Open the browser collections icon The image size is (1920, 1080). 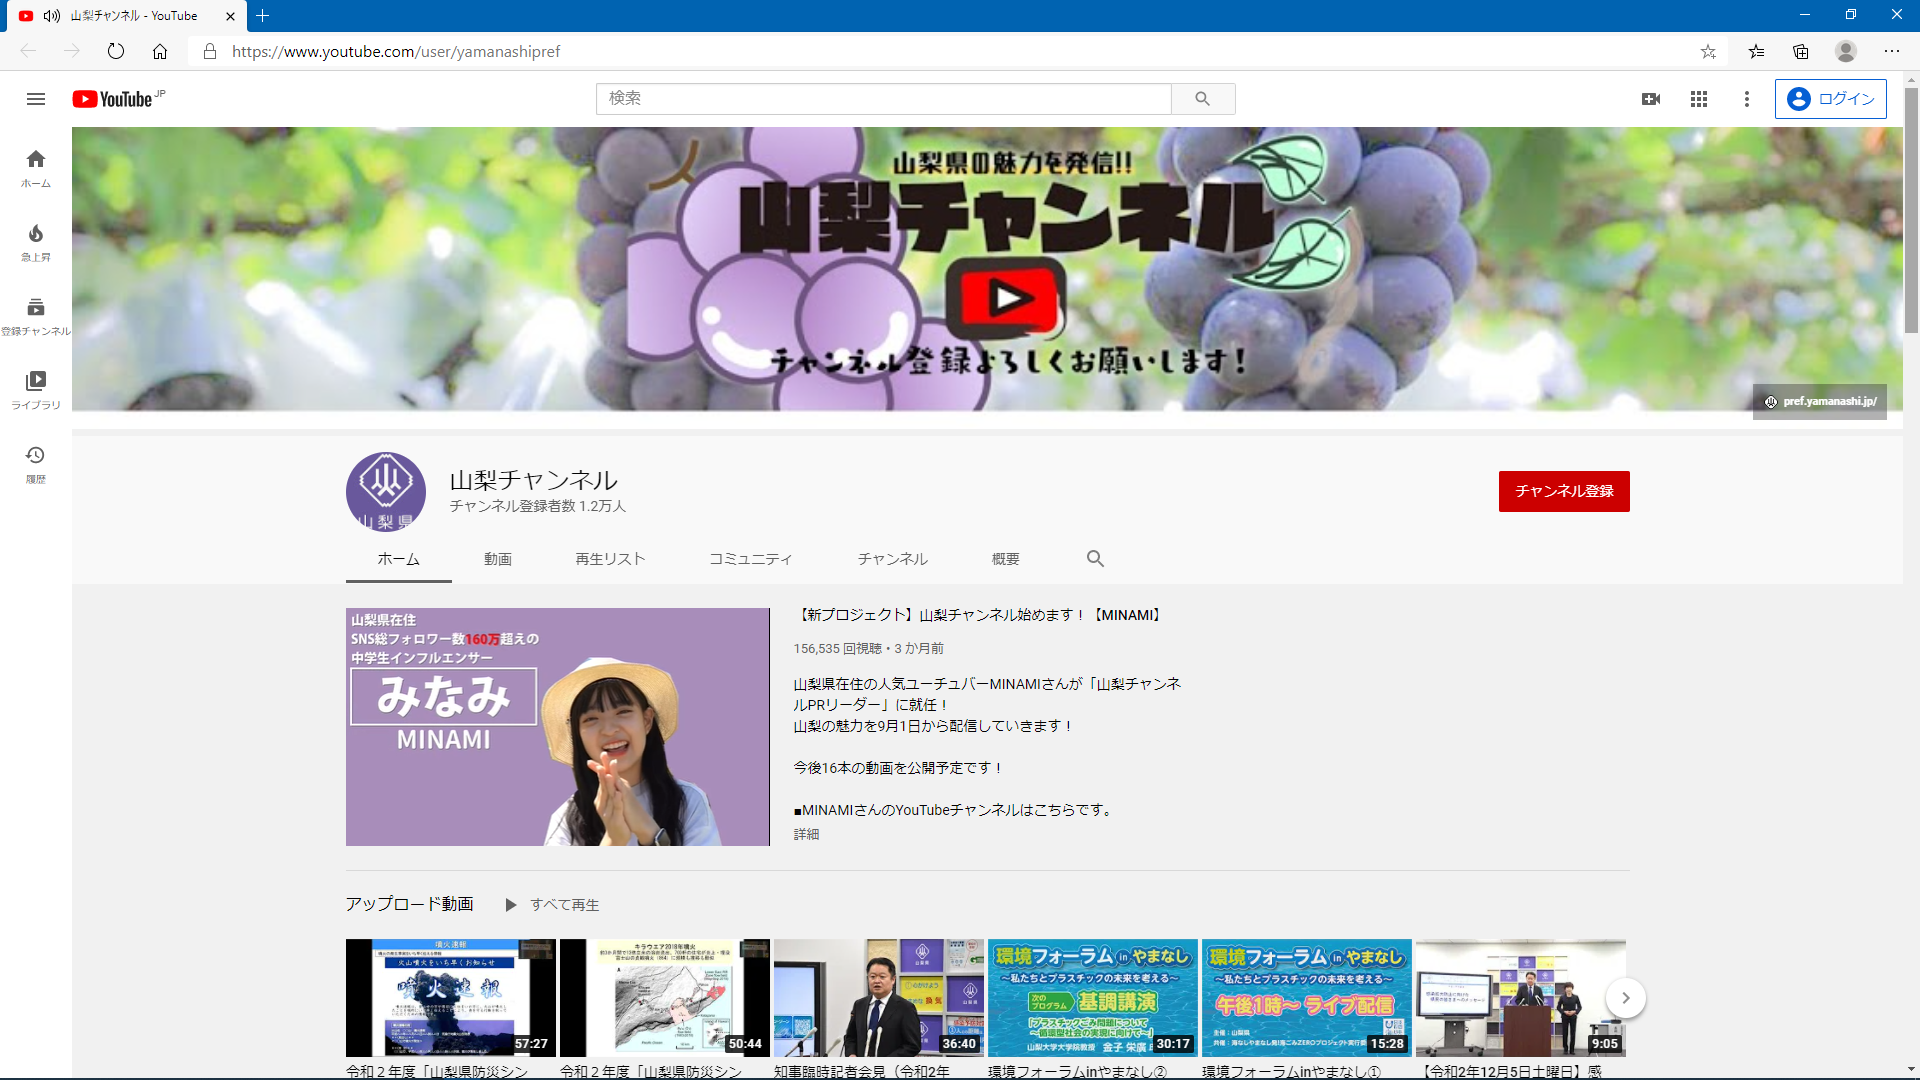(x=1801, y=51)
